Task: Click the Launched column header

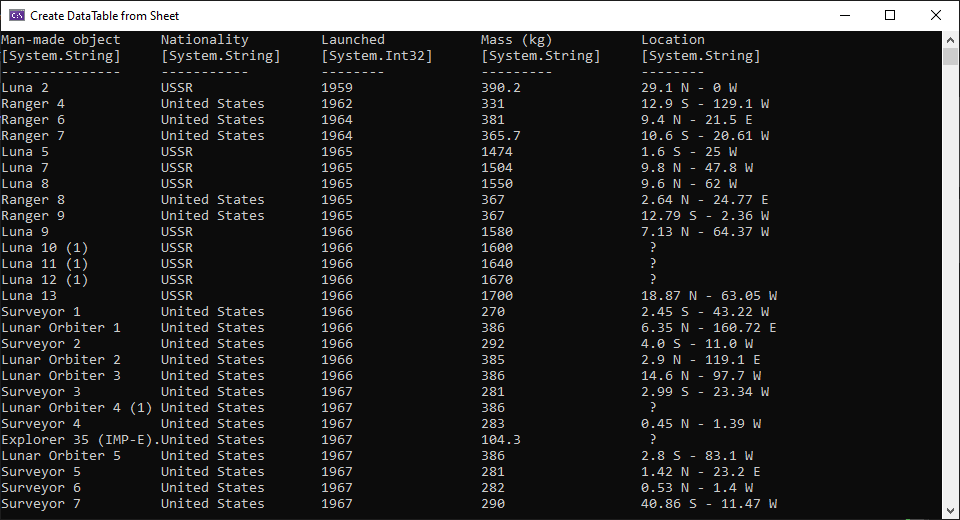Action: click(353, 40)
